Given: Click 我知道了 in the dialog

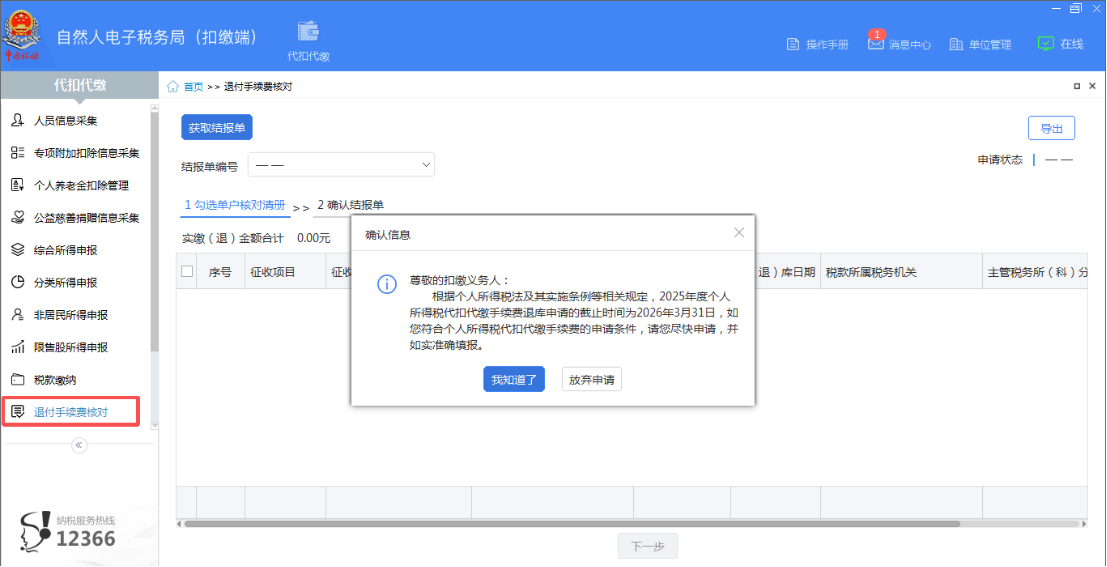Looking at the screenshot, I should pyautogui.click(x=514, y=379).
